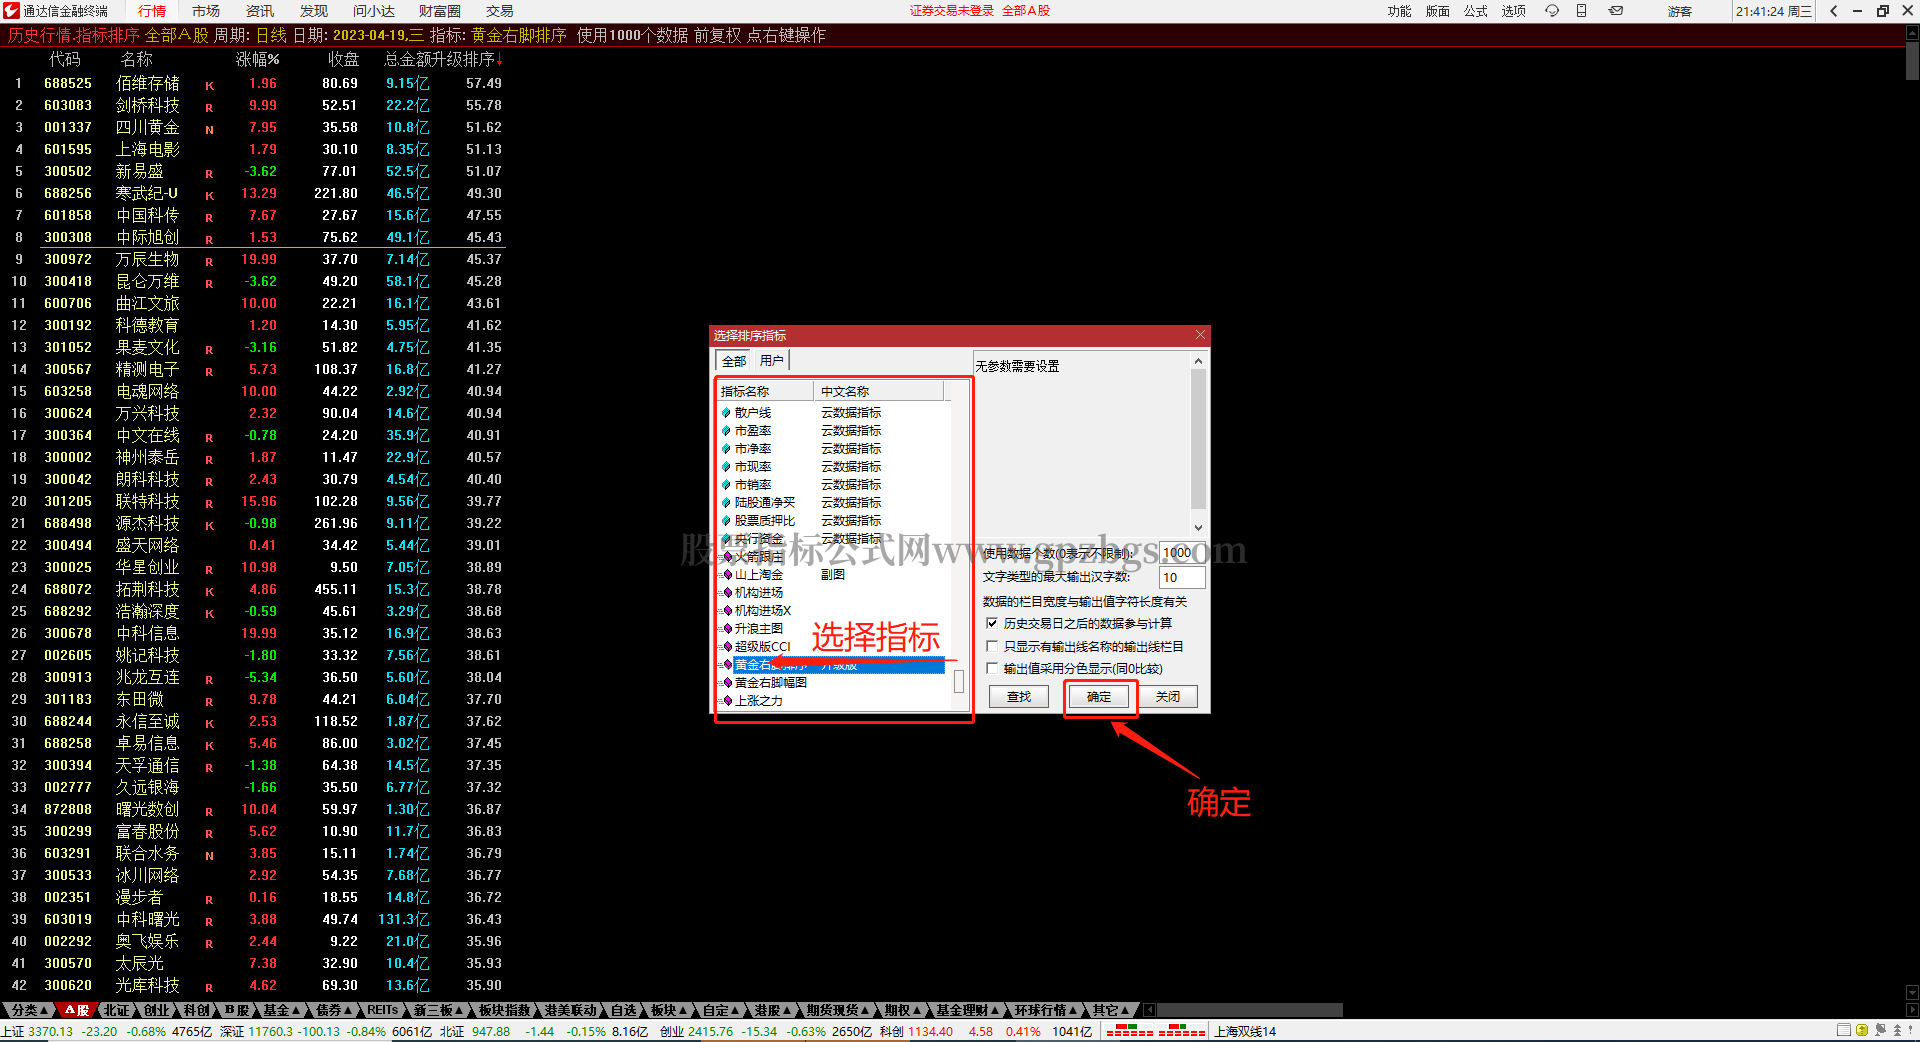
Task: Edit the 使用数据个数 input field
Action: (x=1183, y=553)
